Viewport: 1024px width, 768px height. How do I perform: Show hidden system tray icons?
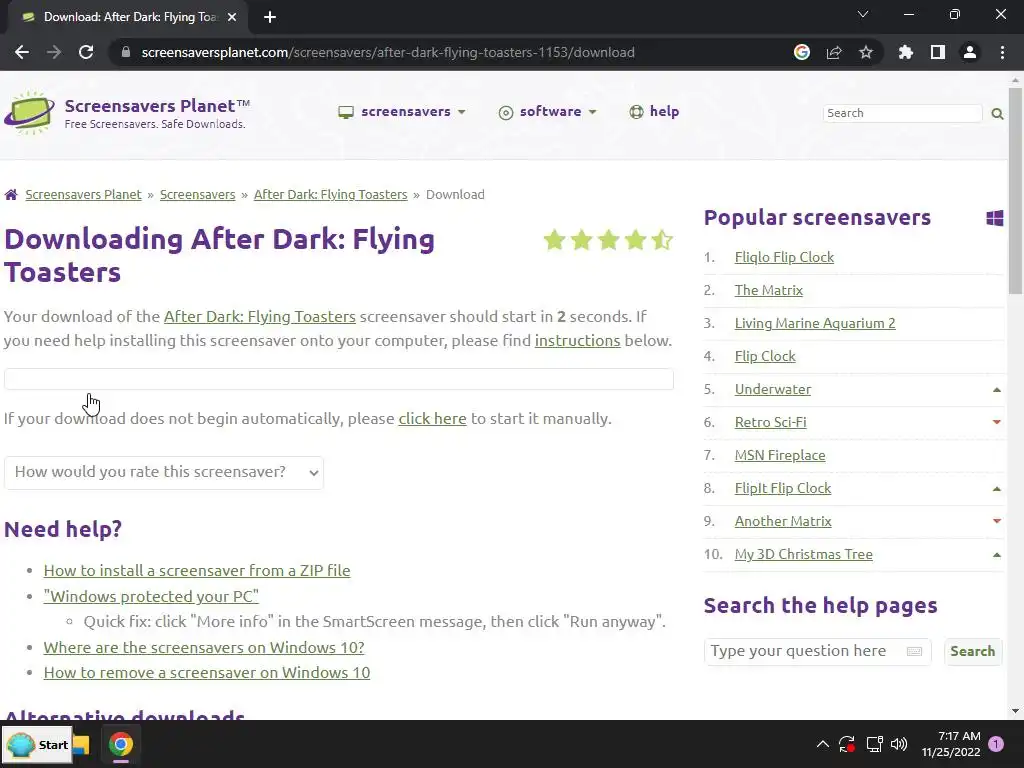(x=823, y=744)
